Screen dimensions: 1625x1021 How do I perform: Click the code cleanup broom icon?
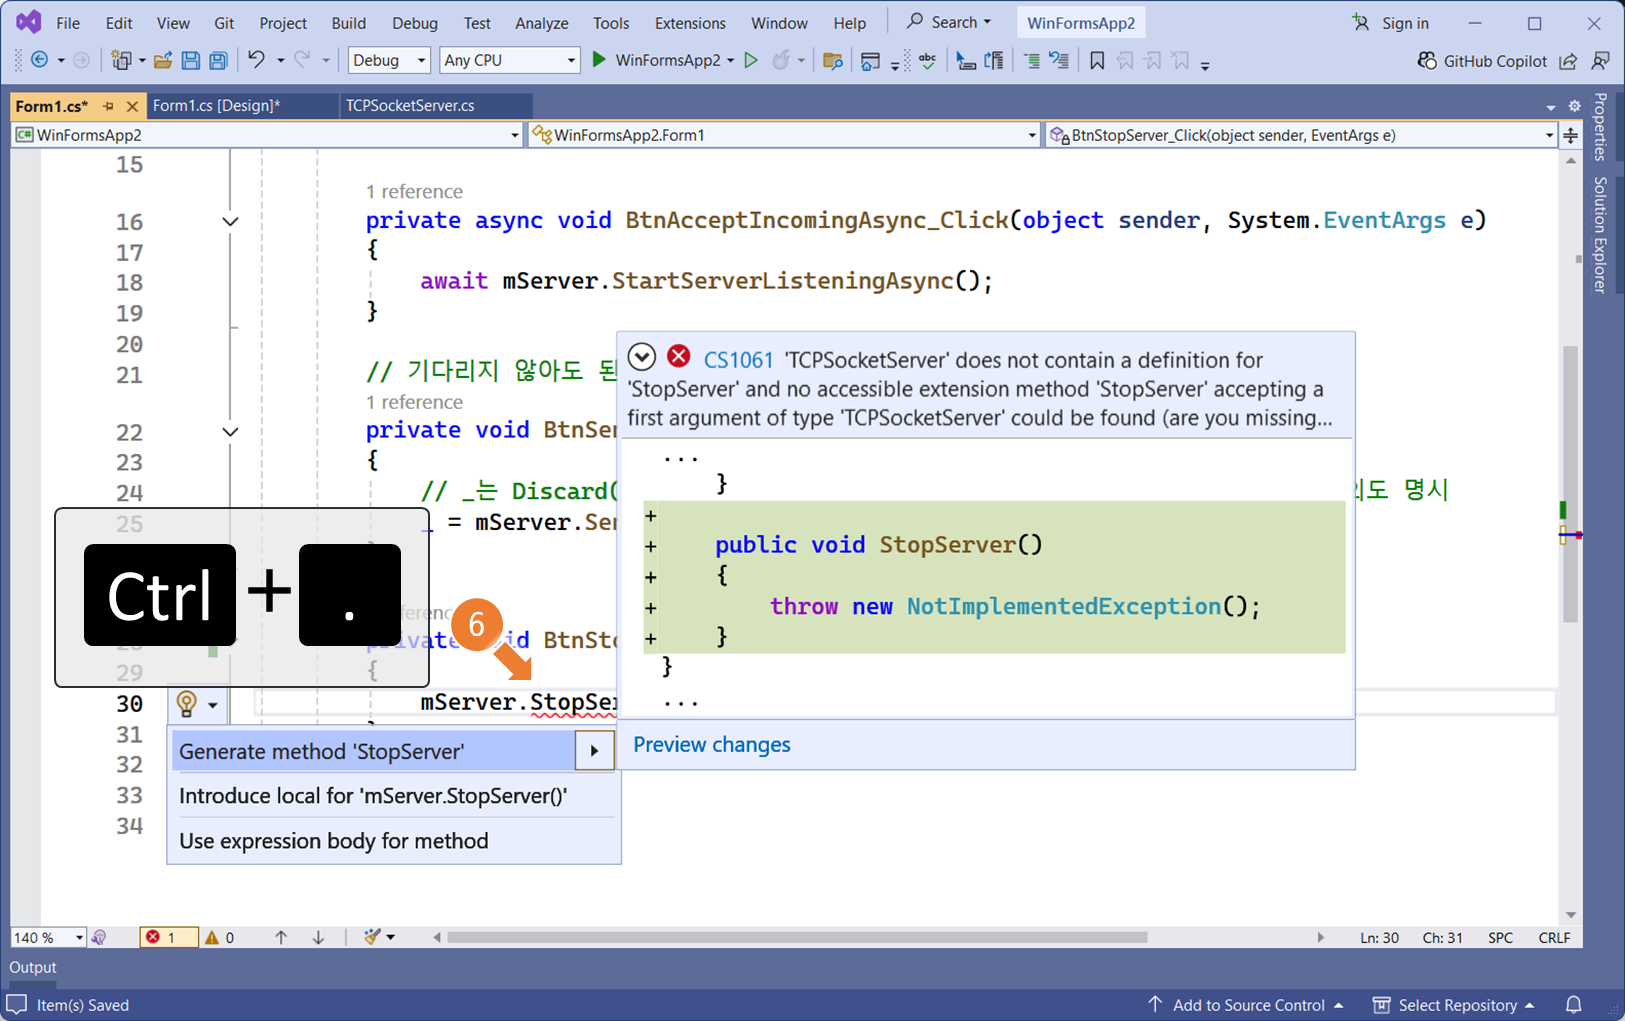pos(372,937)
